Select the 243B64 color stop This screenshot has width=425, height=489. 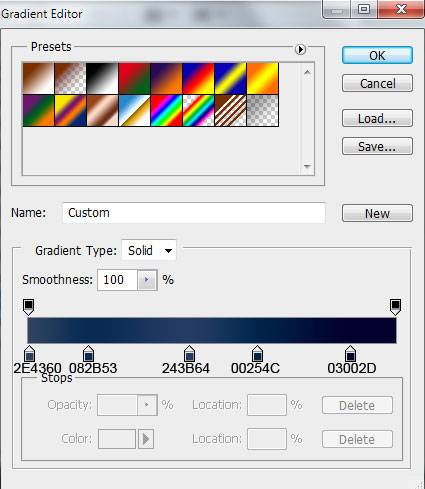[189, 354]
